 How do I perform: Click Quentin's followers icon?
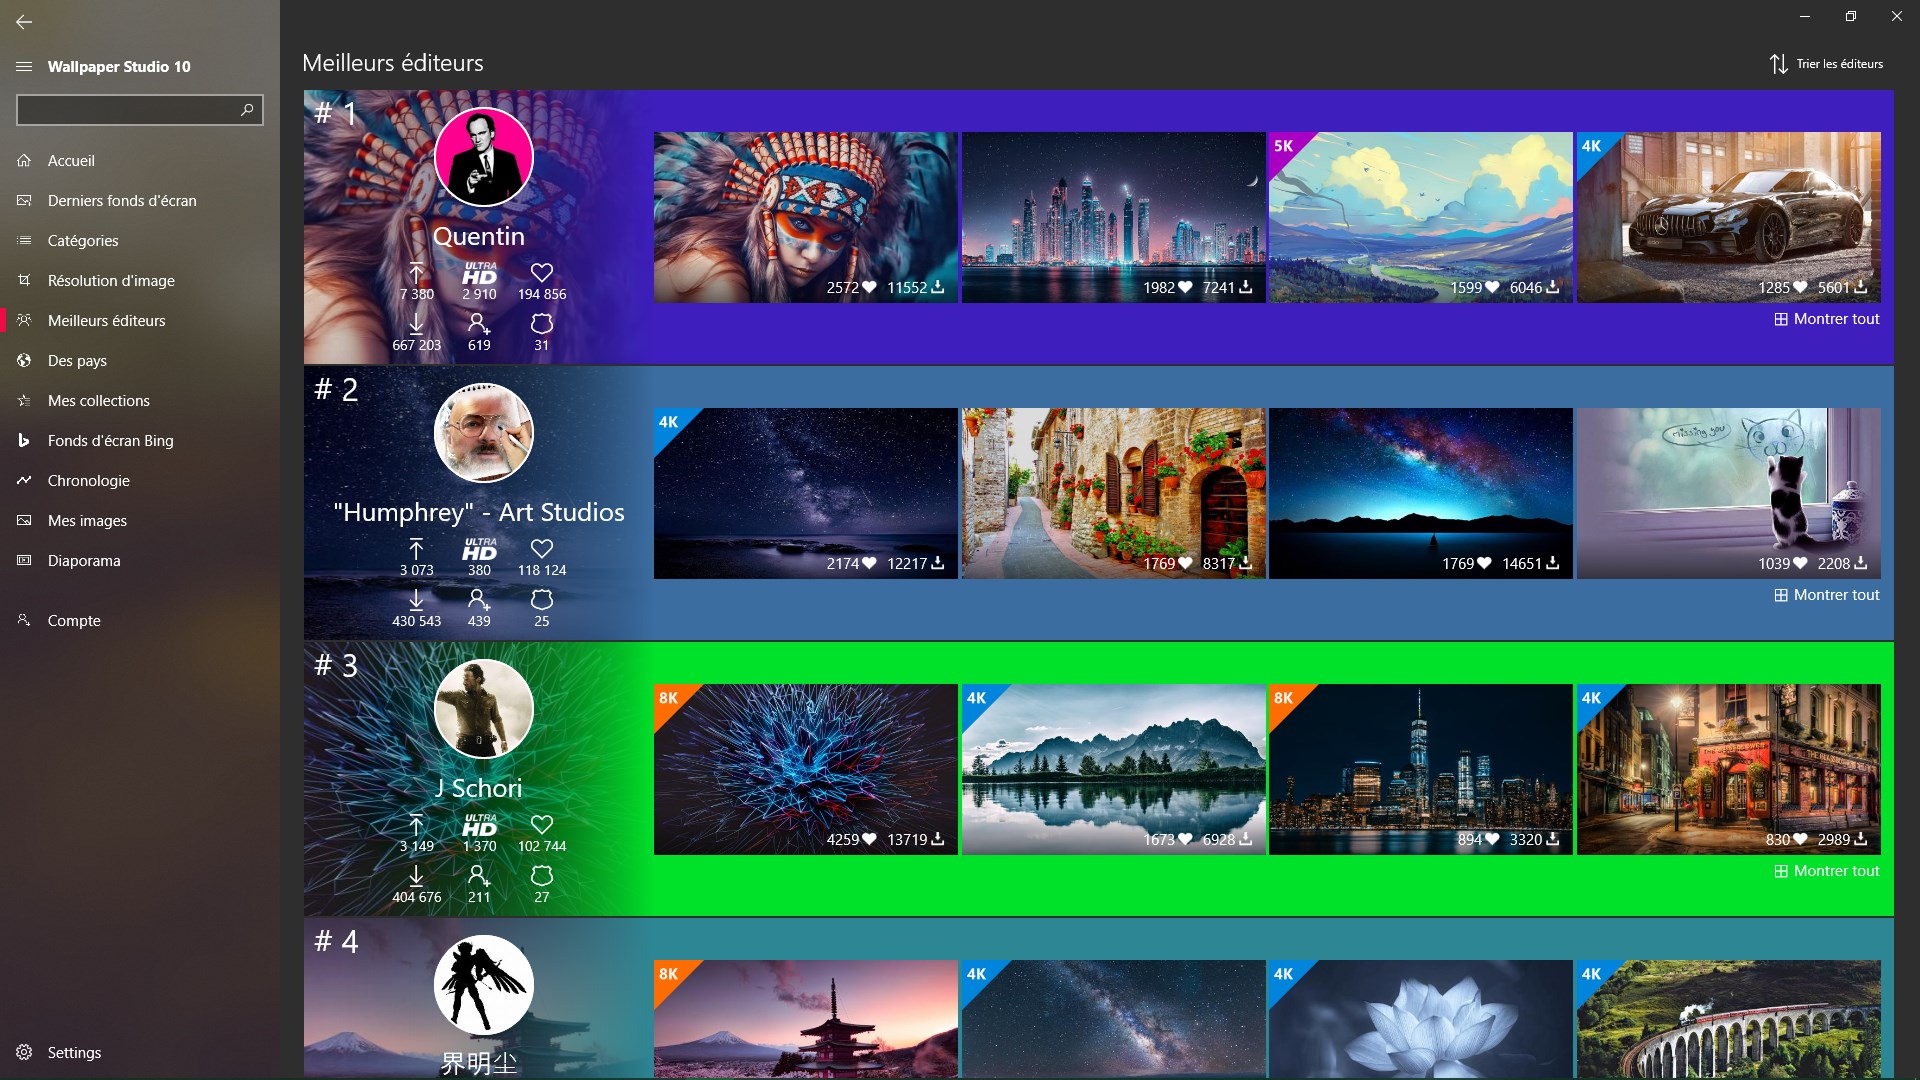[479, 323]
